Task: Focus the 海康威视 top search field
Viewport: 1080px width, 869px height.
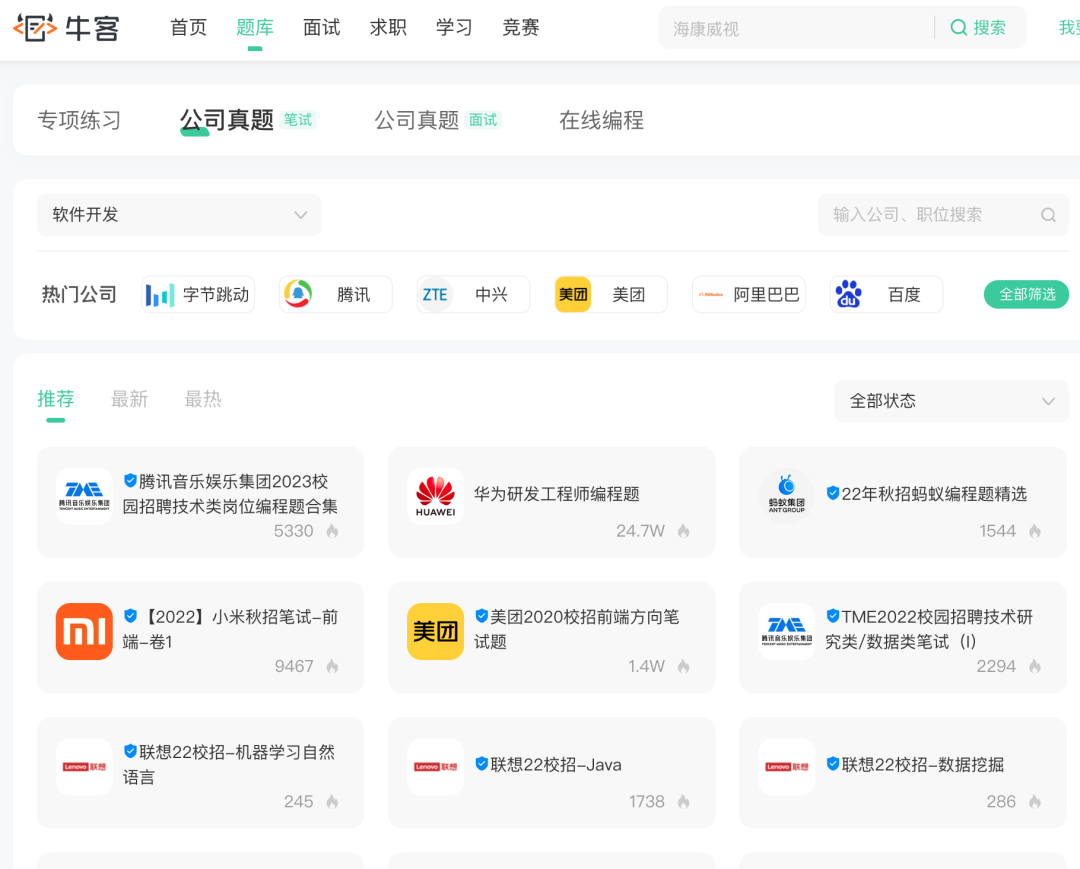Action: point(796,28)
